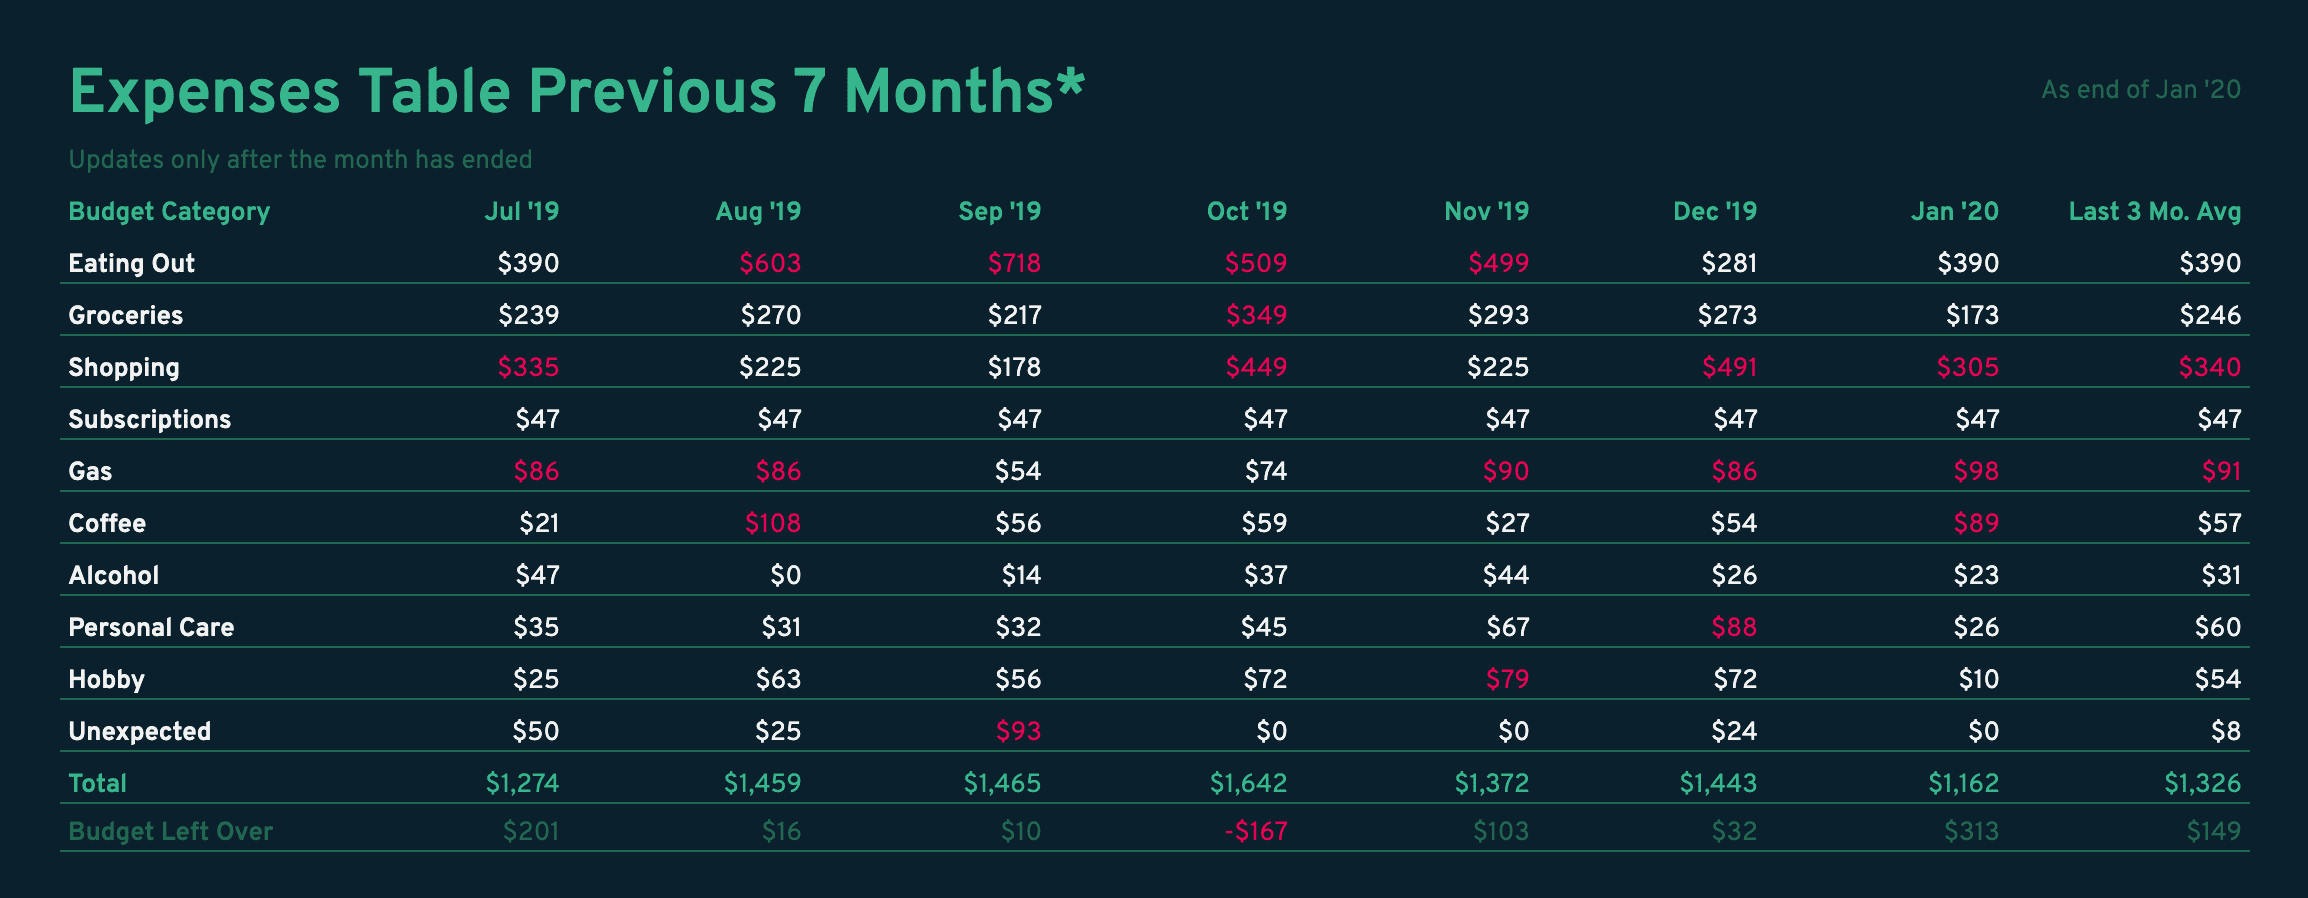Select the red $93 Unexpected value
Screen dimensions: 2308x898
(x=1018, y=732)
